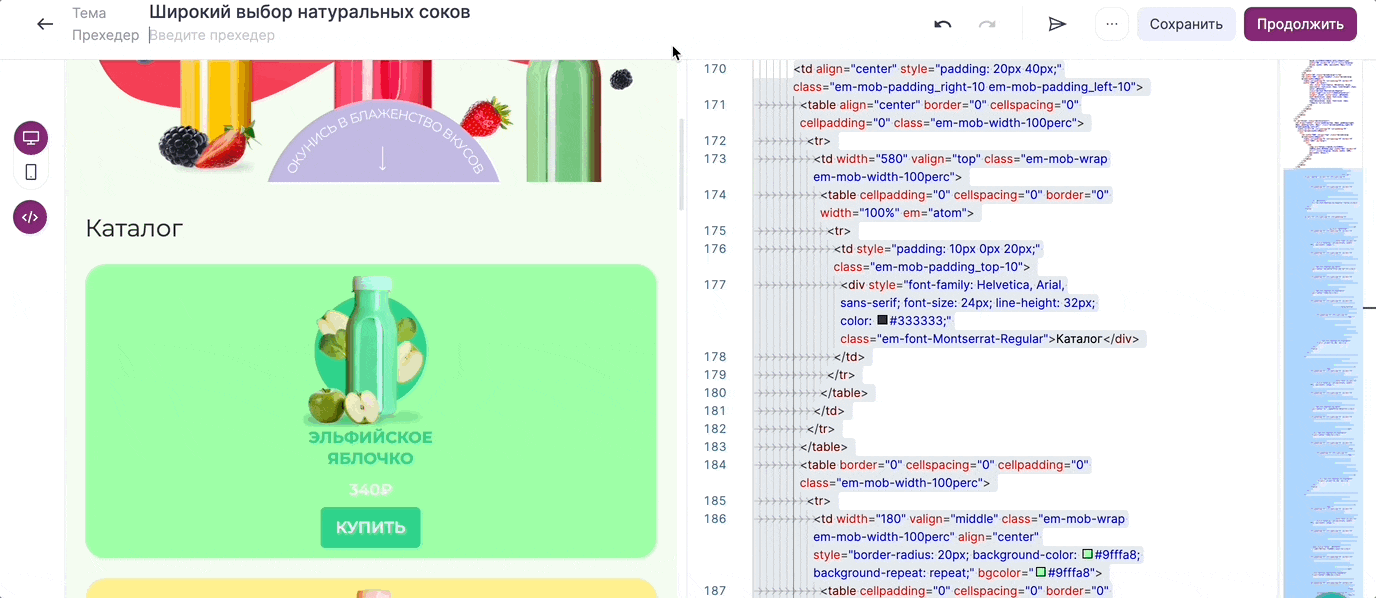Switch to mobile preview mode
The height and width of the screenshot is (598, 1376).
pos(31,172)
